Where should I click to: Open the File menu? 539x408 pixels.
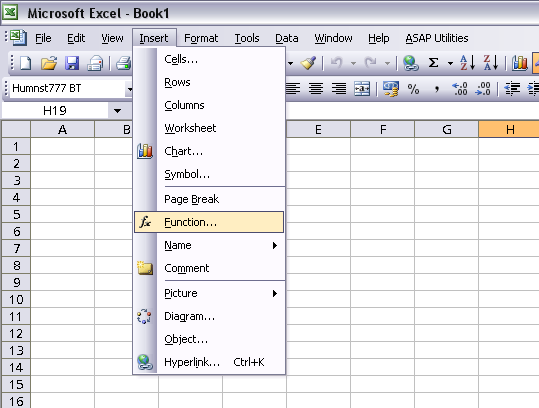coord(43,38)
